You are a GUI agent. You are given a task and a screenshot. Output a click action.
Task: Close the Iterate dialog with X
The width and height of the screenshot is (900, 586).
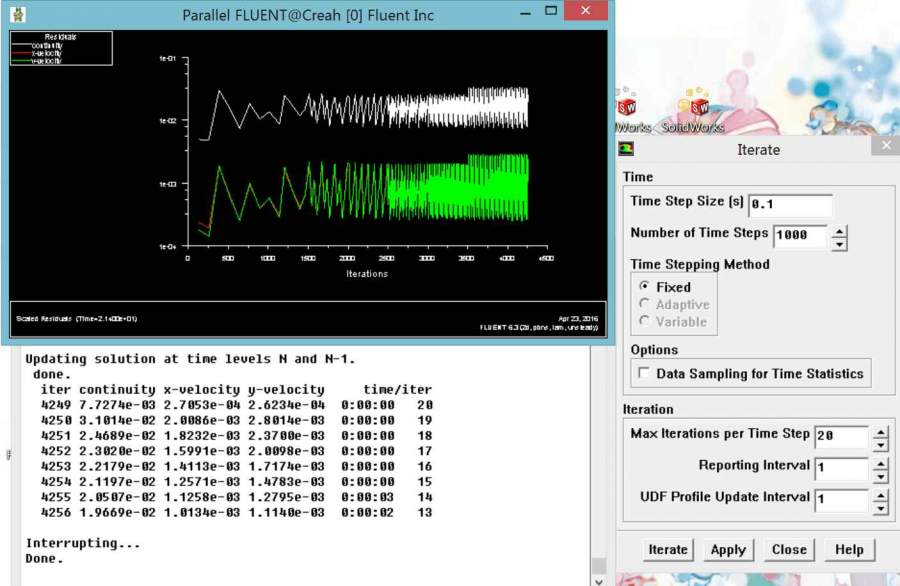coord(886,145)
